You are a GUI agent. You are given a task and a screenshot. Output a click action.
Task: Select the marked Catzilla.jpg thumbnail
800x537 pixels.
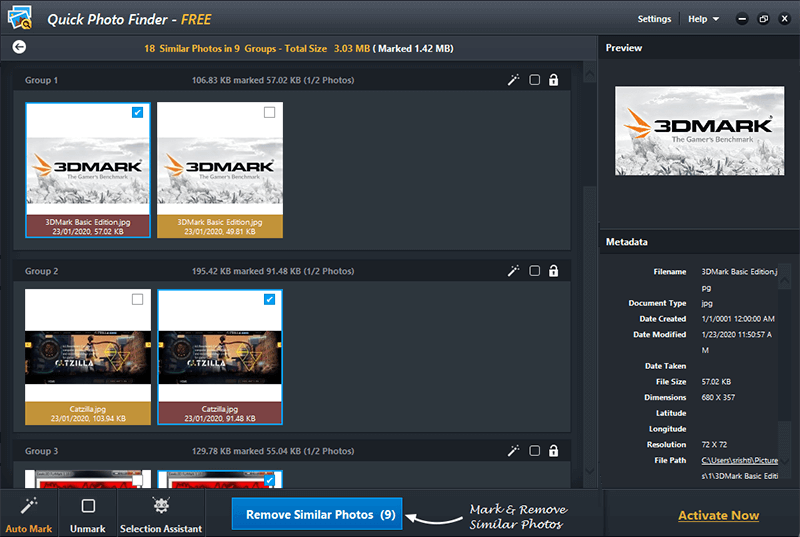click(x=220, y=345)
